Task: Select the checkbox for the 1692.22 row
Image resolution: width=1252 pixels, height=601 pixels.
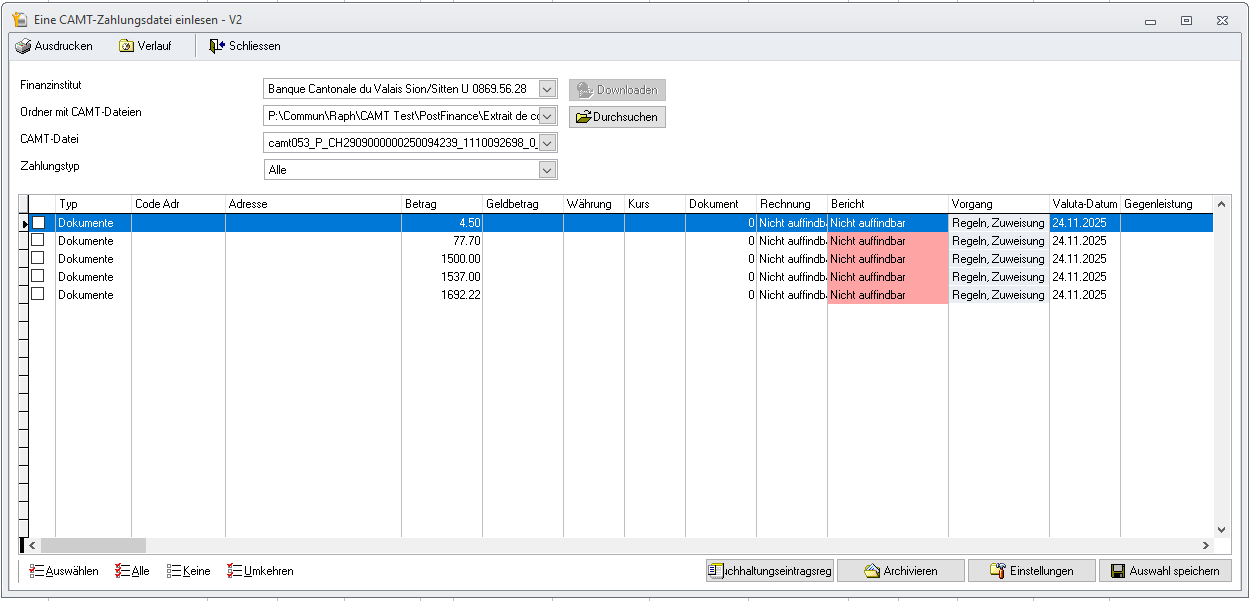Action: click(x=38, y=295)
